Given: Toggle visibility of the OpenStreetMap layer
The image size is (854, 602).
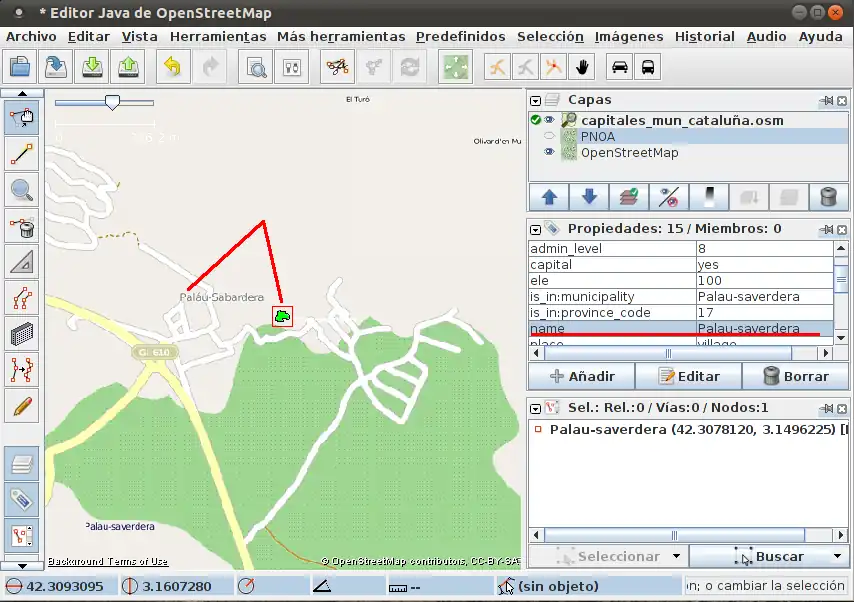Looking at the screenshot, I should [549, 153].
